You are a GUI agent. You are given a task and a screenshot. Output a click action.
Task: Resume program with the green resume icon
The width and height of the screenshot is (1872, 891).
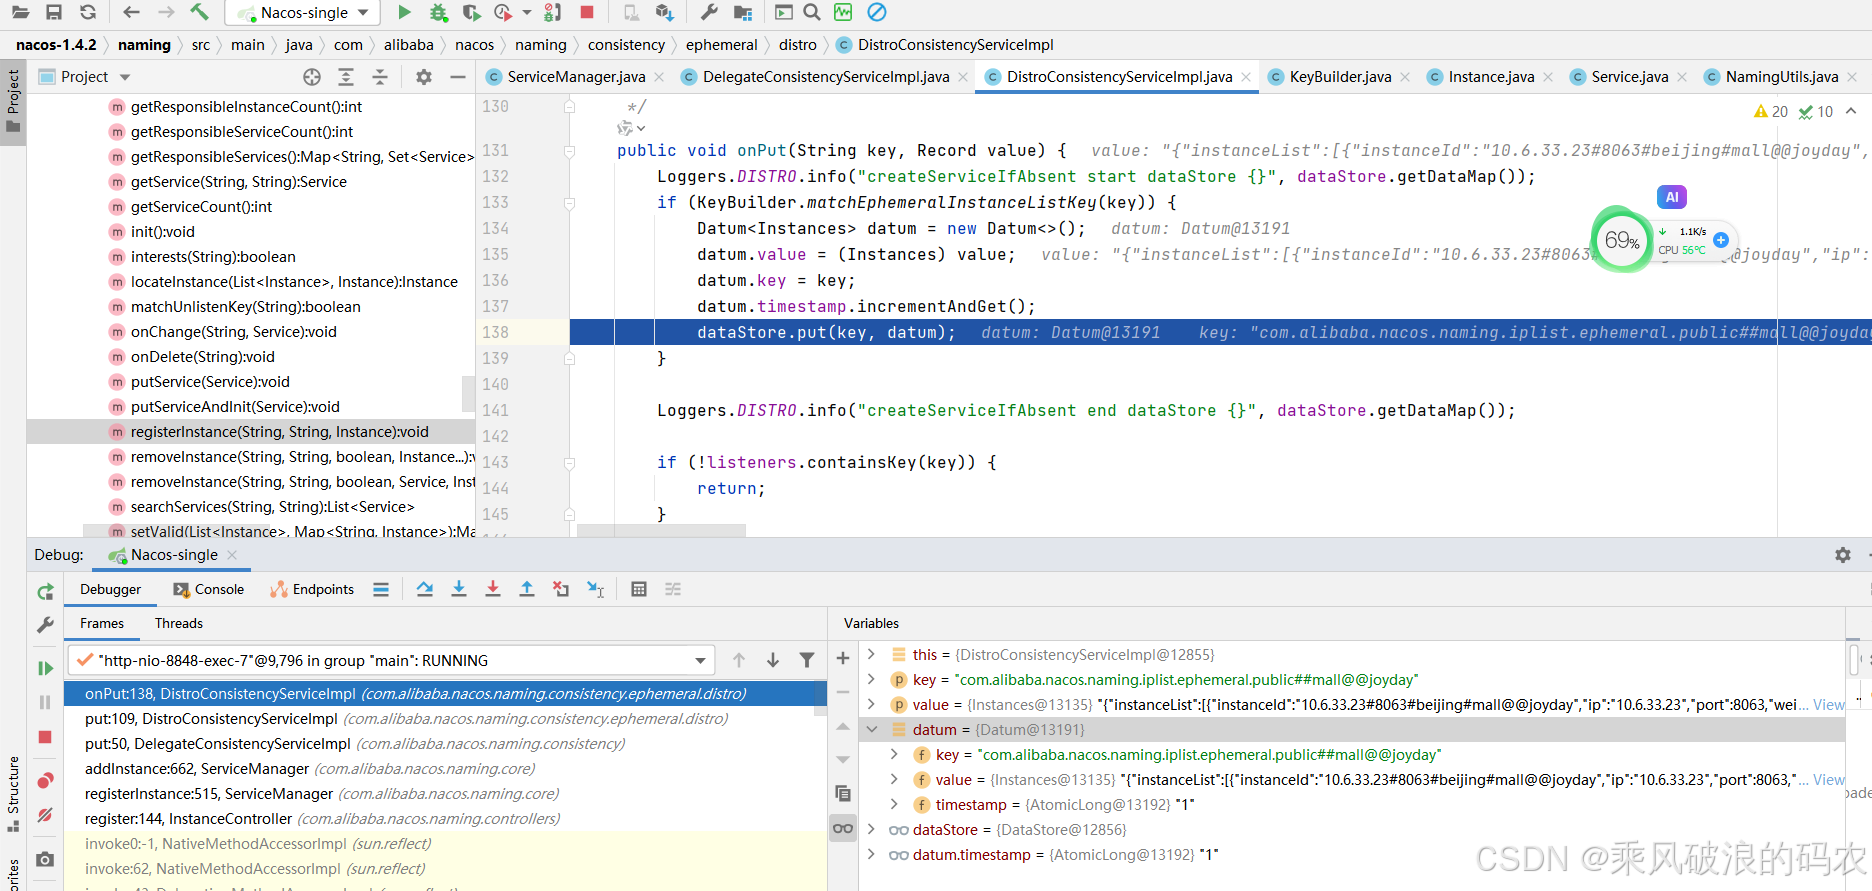coord(45,668)
